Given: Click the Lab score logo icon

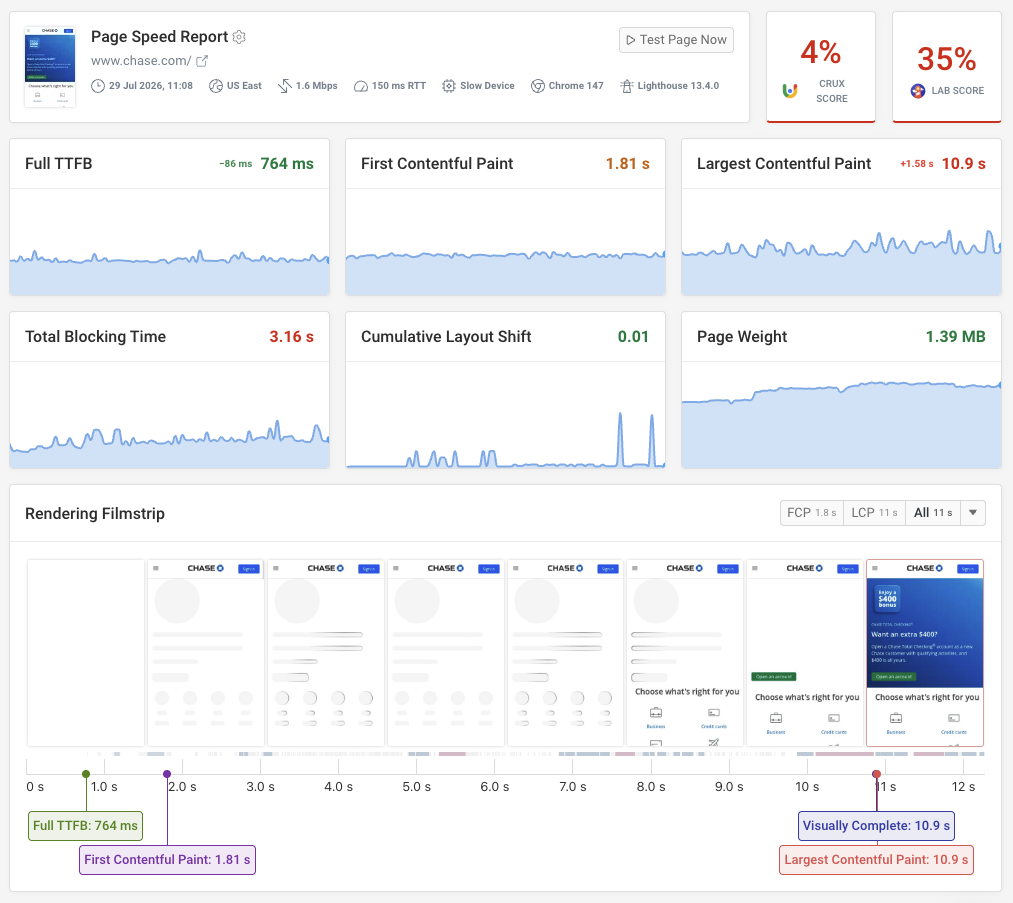Looking at the screenshot, I should (918, 91).
